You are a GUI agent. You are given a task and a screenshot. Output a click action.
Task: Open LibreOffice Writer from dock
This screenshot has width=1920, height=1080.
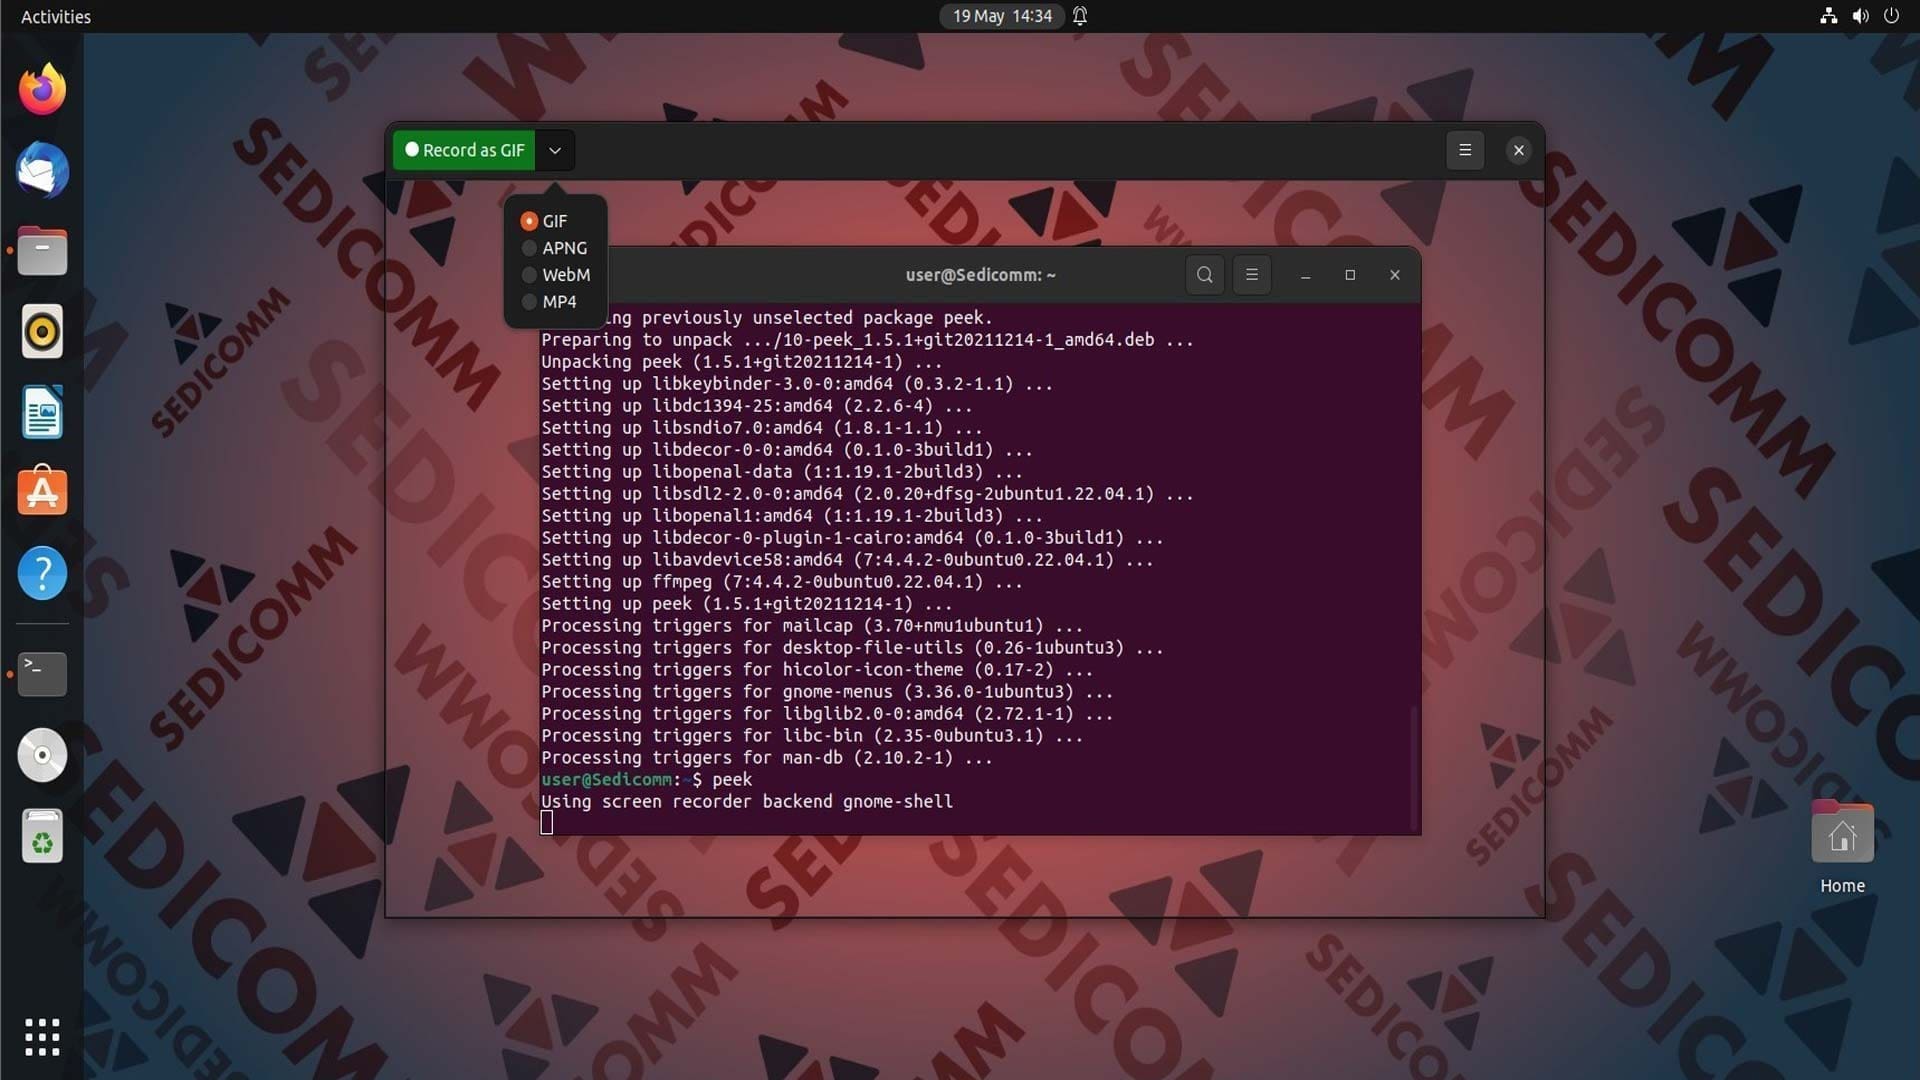coord(42,412)
